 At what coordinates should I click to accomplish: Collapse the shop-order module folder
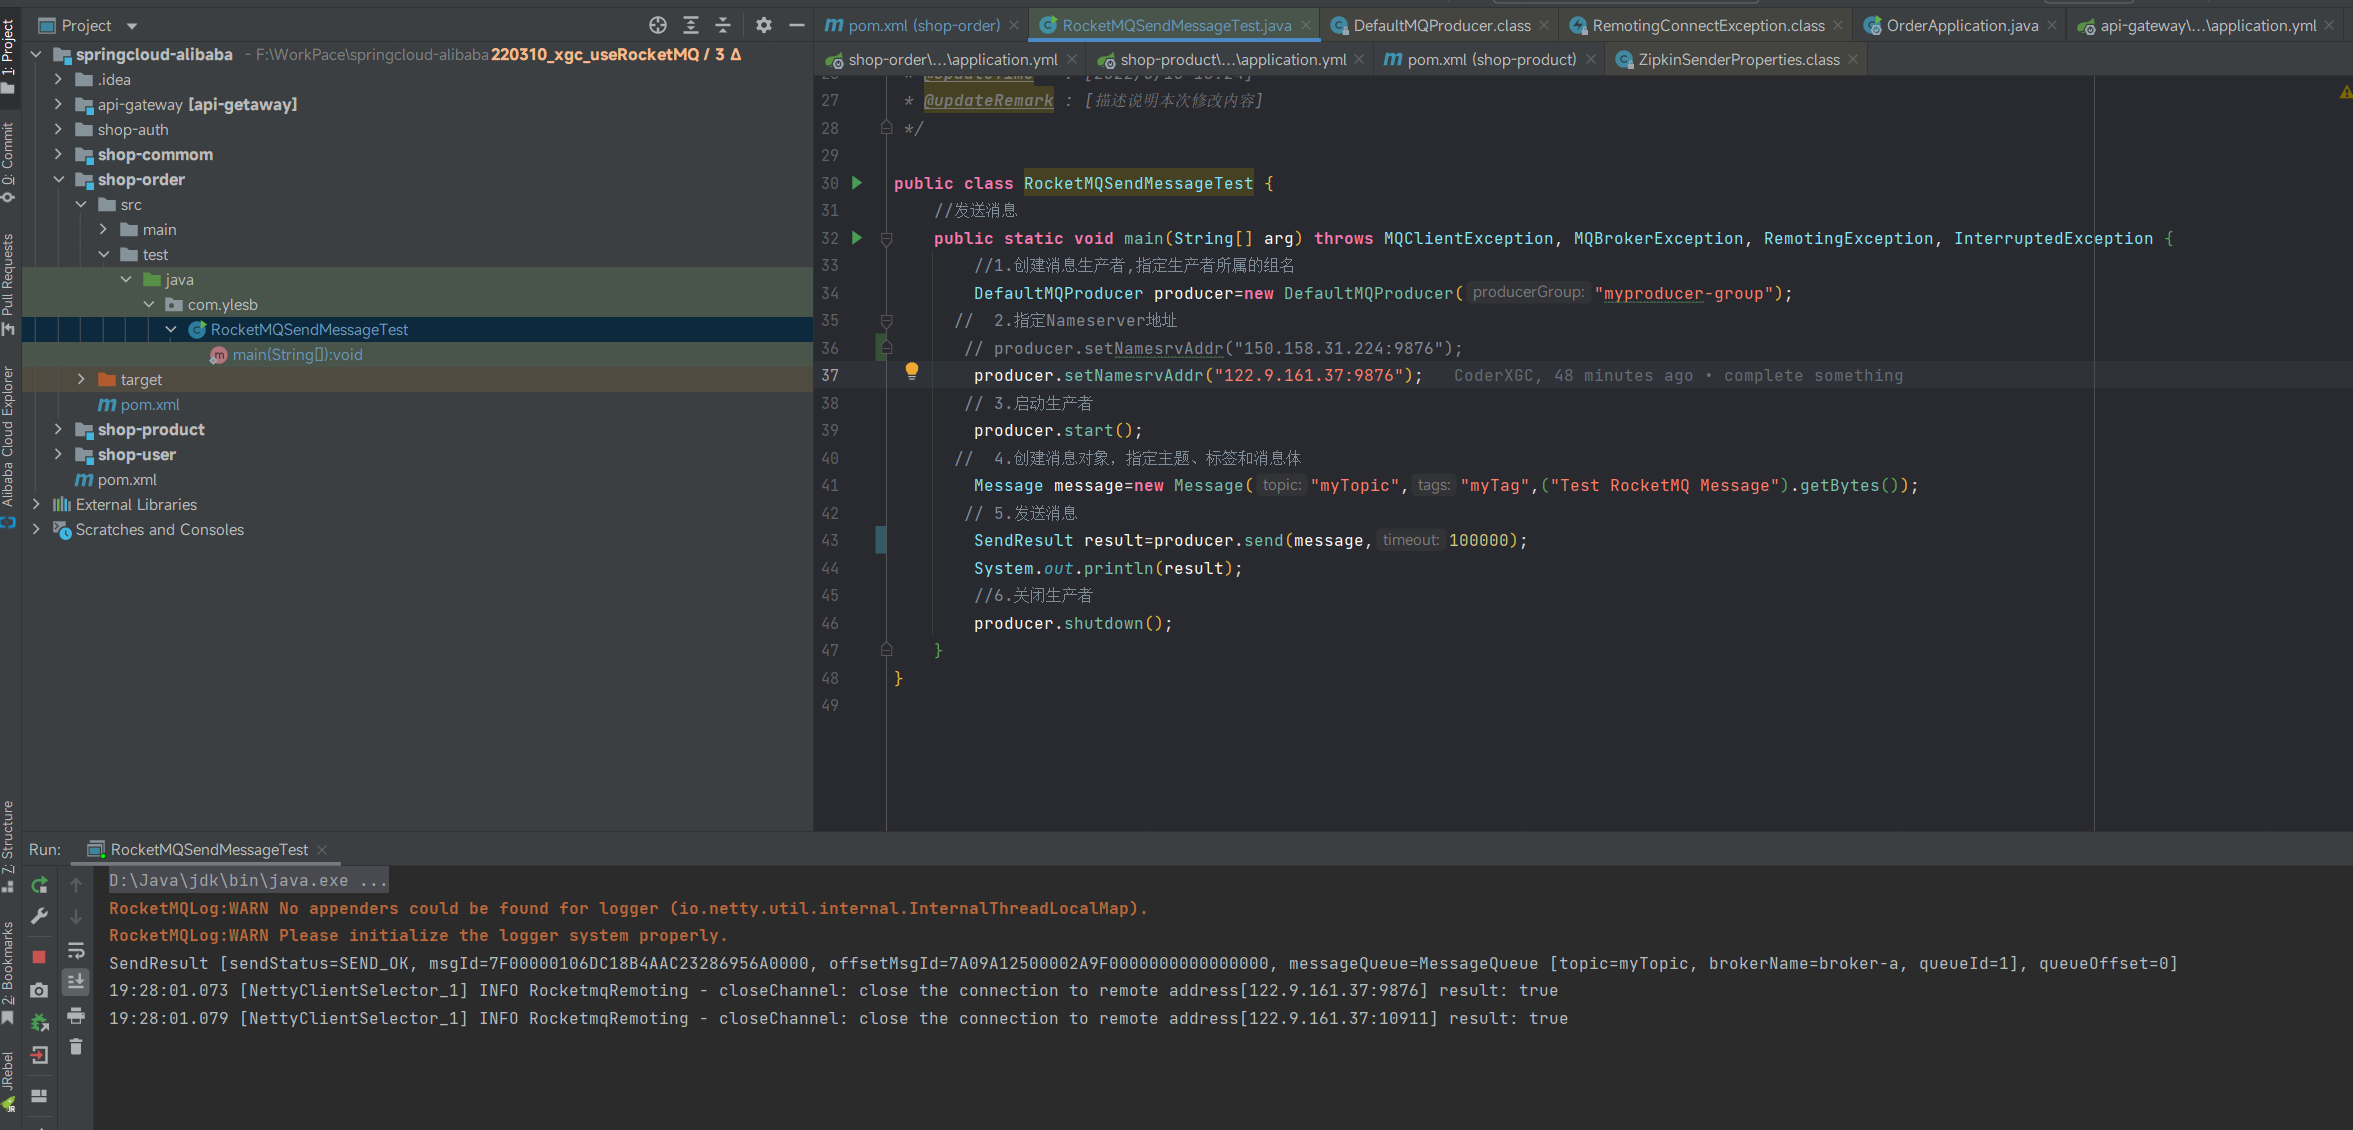click(58, 180)
